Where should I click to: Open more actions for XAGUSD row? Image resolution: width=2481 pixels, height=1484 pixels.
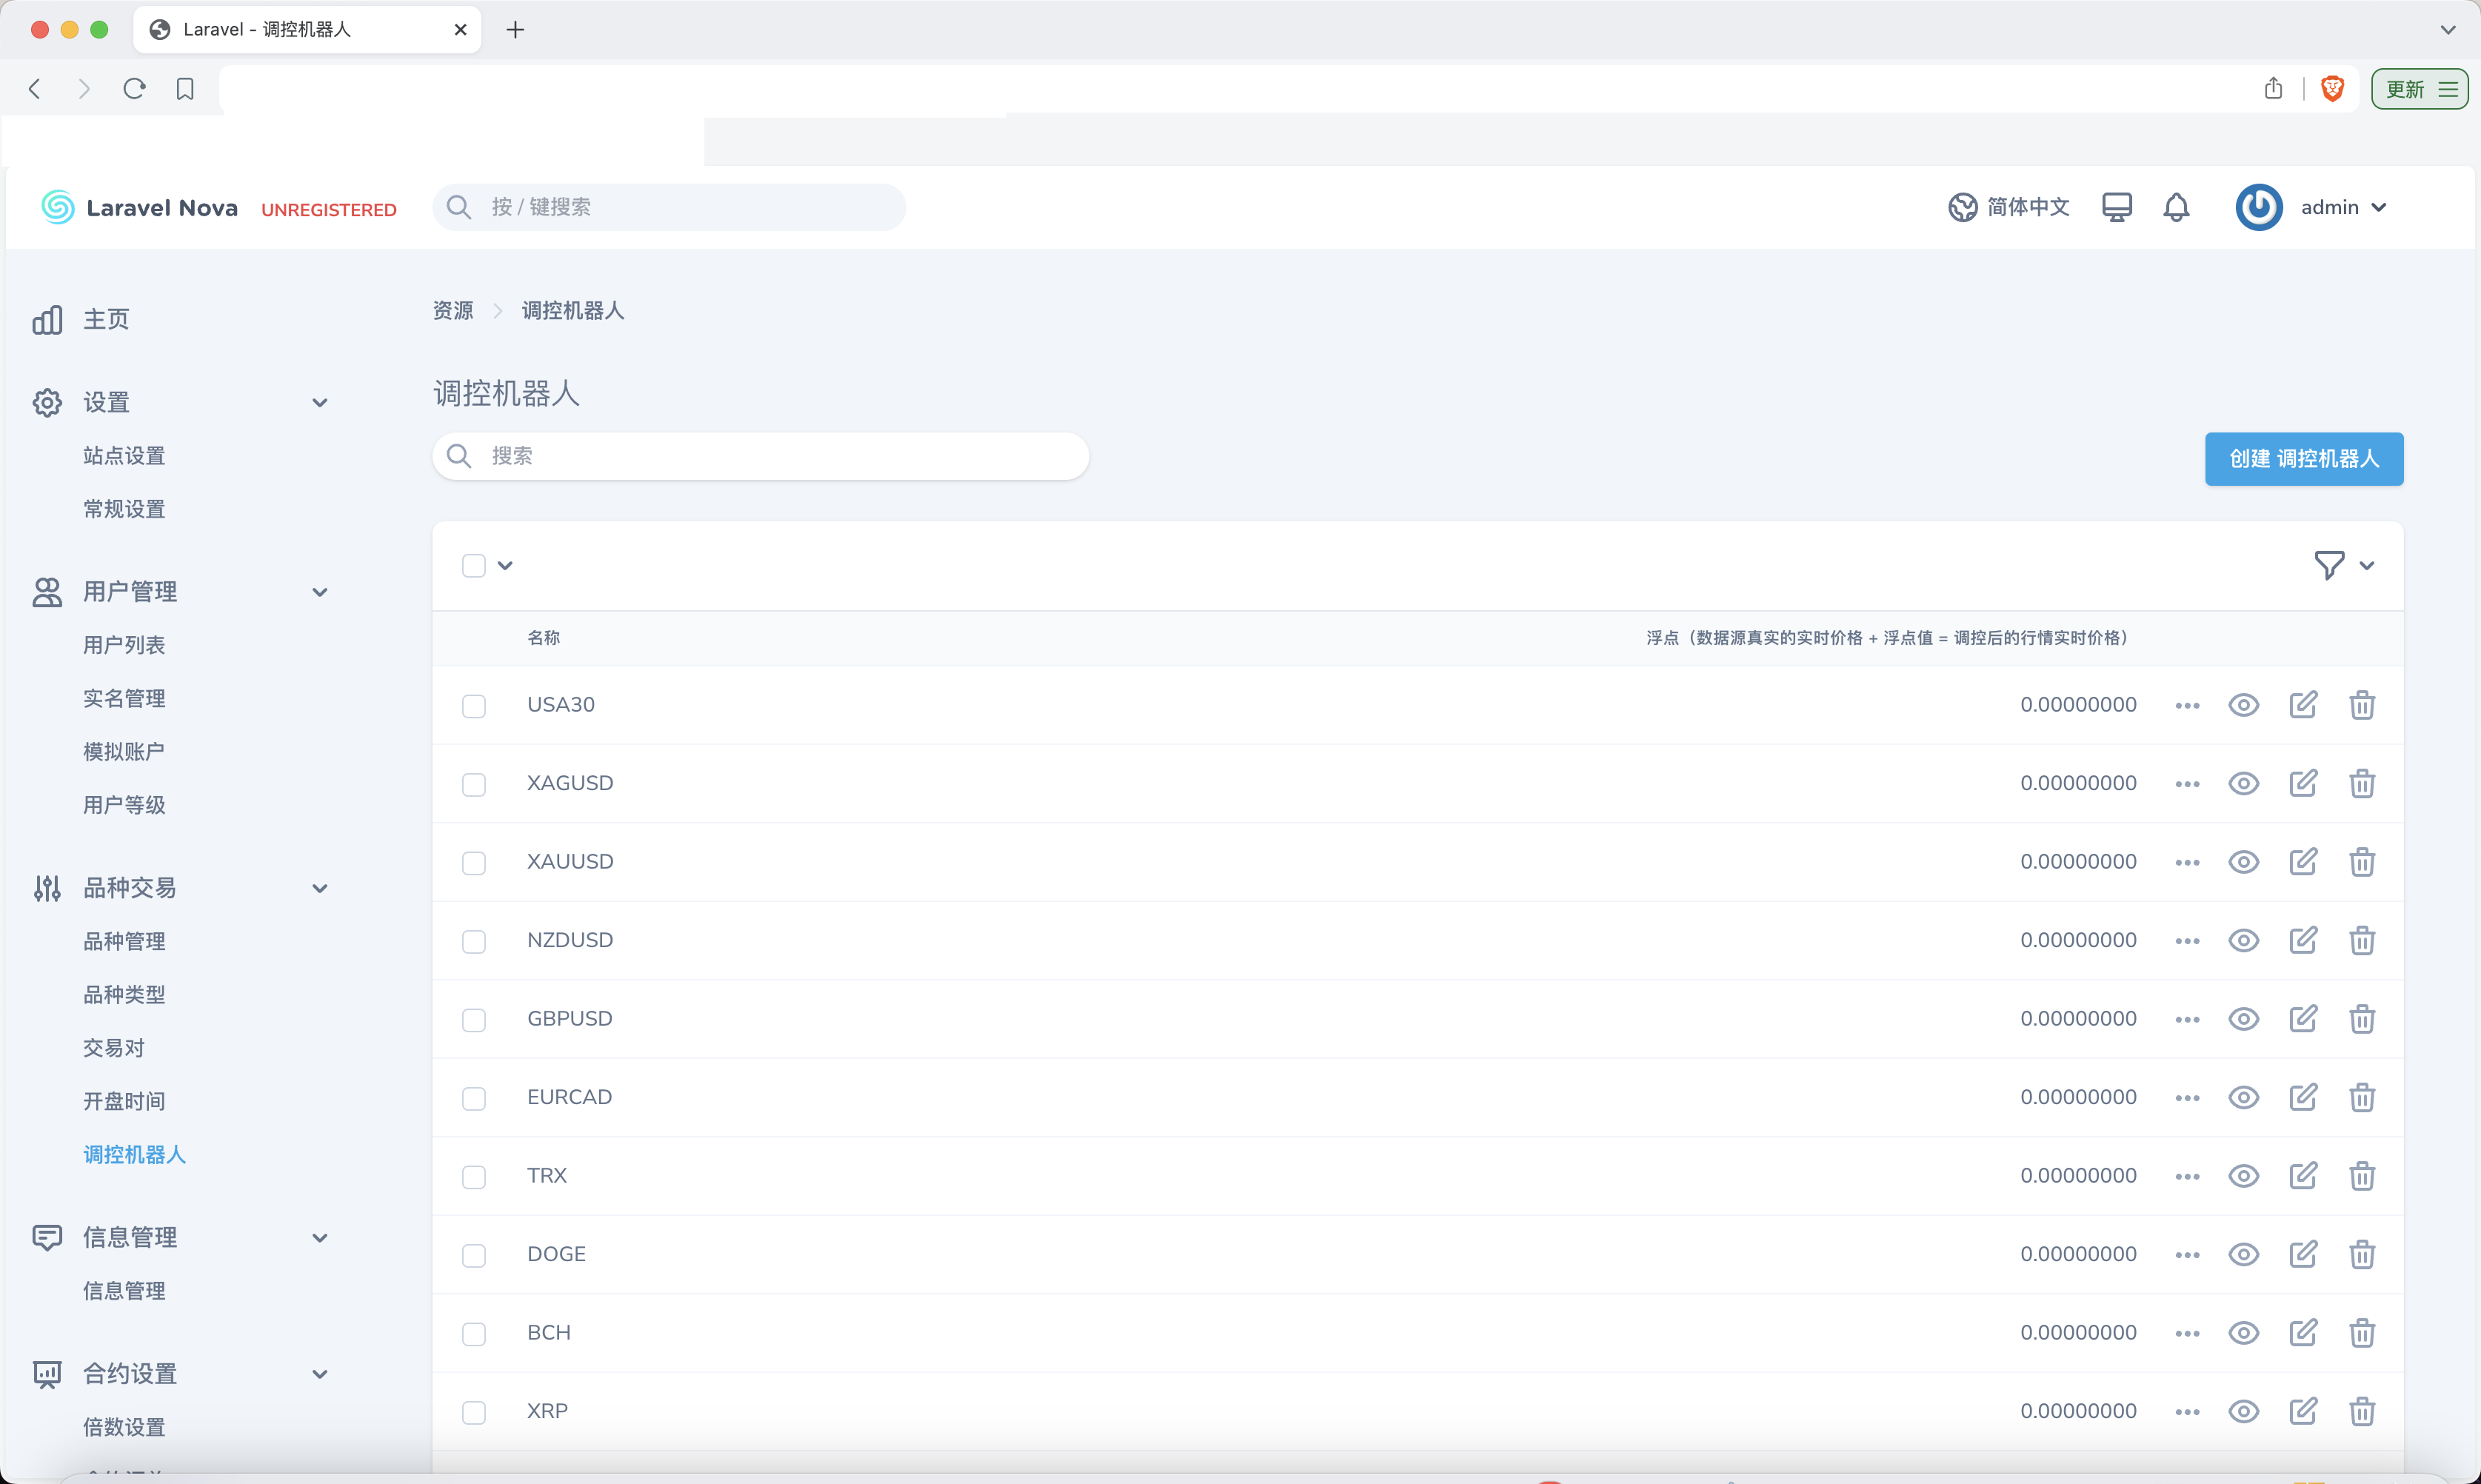(2187, 784)
